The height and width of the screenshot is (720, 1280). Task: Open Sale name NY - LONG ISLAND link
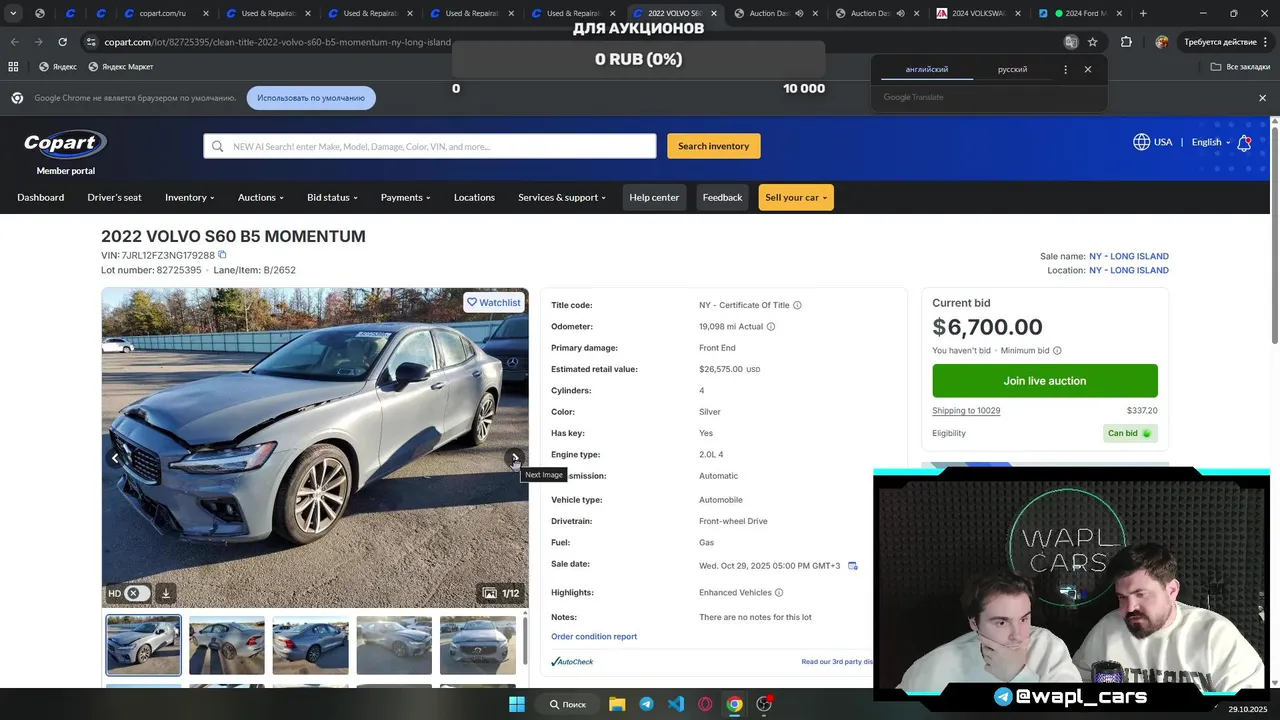pos(1129,256)
